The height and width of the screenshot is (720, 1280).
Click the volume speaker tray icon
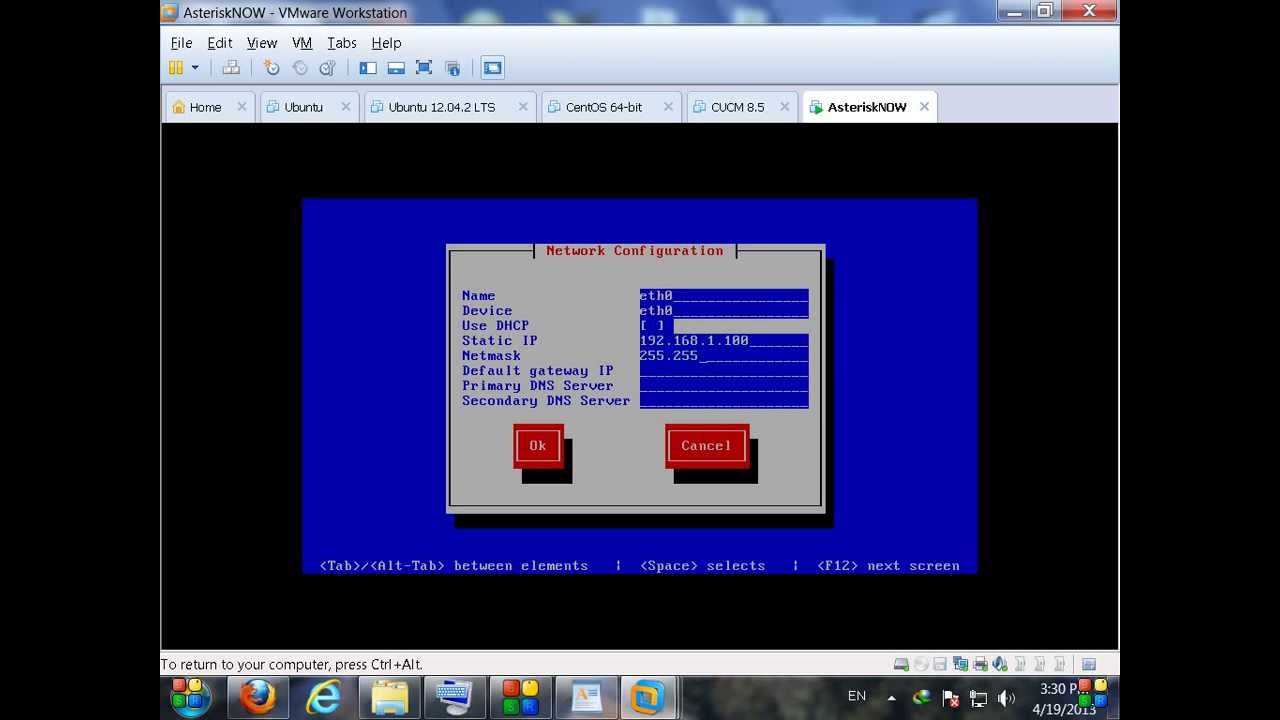click(1006, 698)
